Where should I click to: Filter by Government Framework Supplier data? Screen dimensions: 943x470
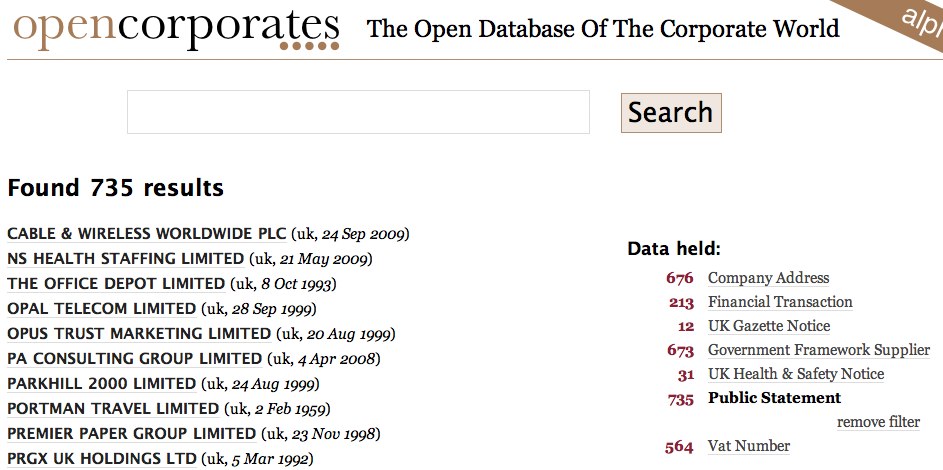click(x=818, y=350)
